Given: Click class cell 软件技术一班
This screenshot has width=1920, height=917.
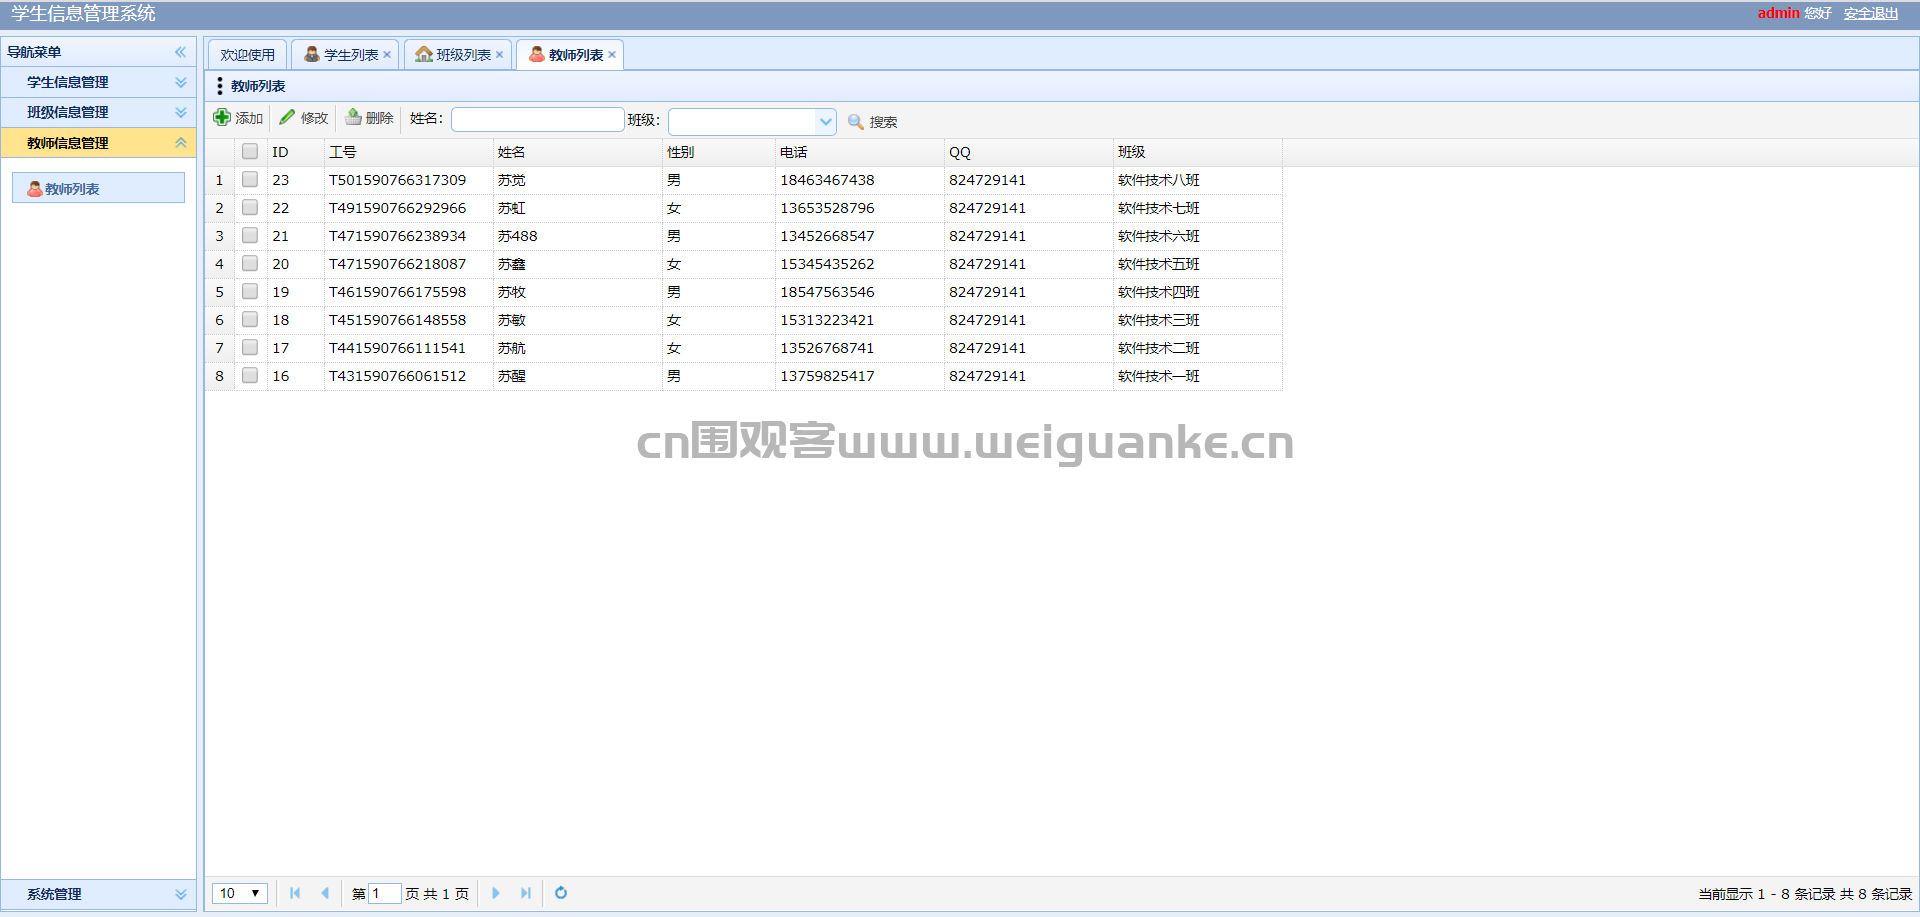Looking at the screenshot, I should 1159,376.
